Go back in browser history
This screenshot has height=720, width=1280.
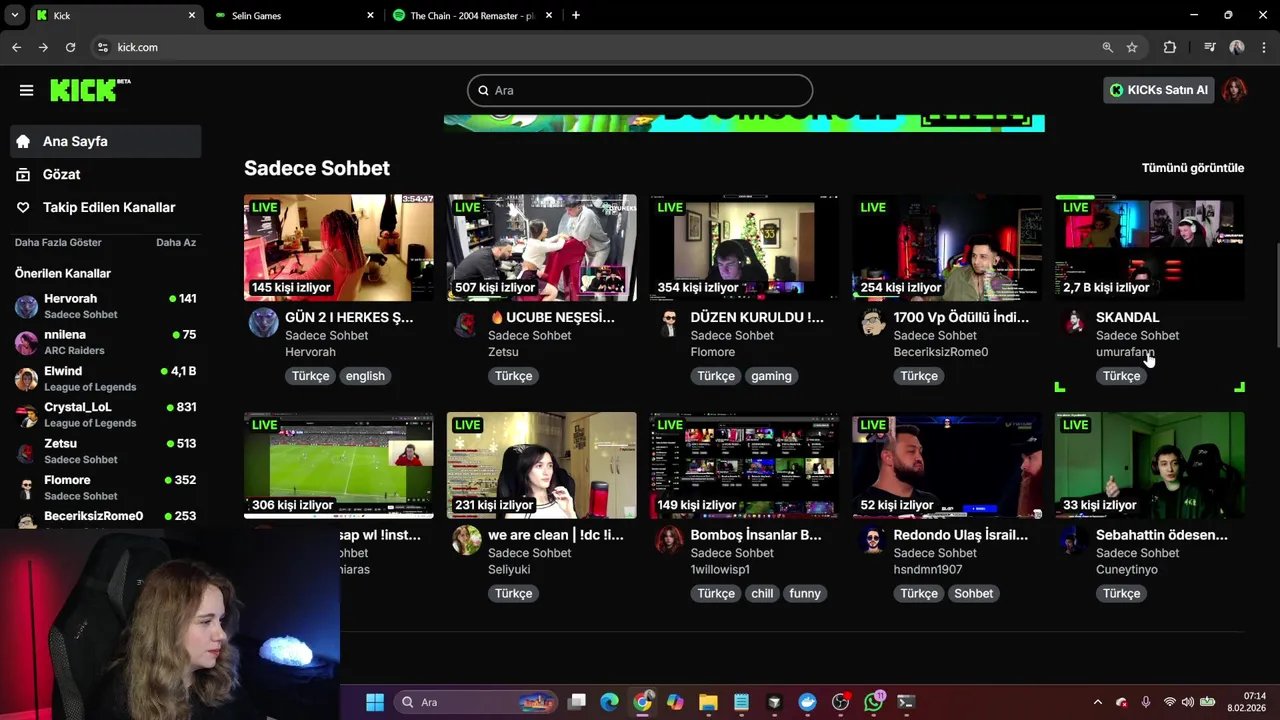pyautogui.click(x=16, y=47)
